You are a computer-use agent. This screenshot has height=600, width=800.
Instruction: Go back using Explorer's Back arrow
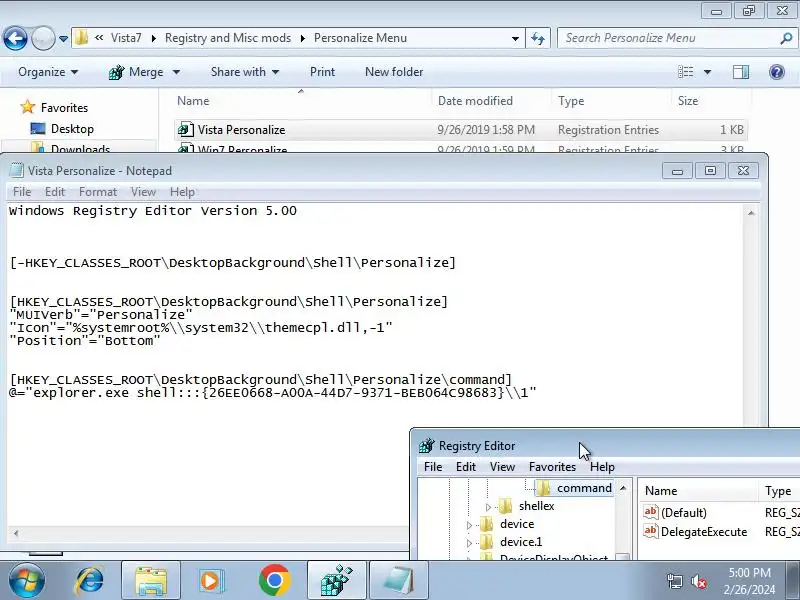coord(15,38)
